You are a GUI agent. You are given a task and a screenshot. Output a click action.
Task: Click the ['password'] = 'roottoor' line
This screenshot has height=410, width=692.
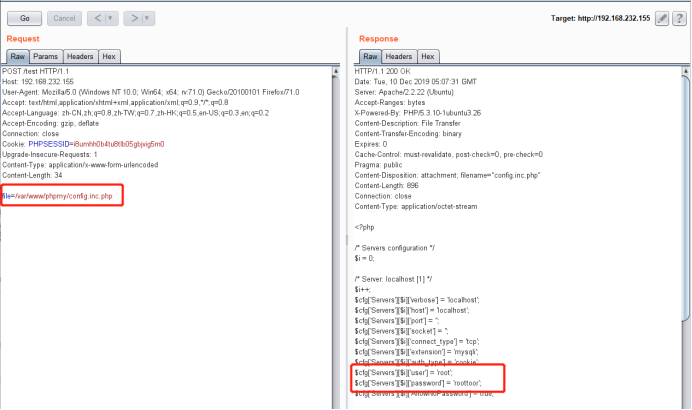pyautogui.click(x=418, y=383)
